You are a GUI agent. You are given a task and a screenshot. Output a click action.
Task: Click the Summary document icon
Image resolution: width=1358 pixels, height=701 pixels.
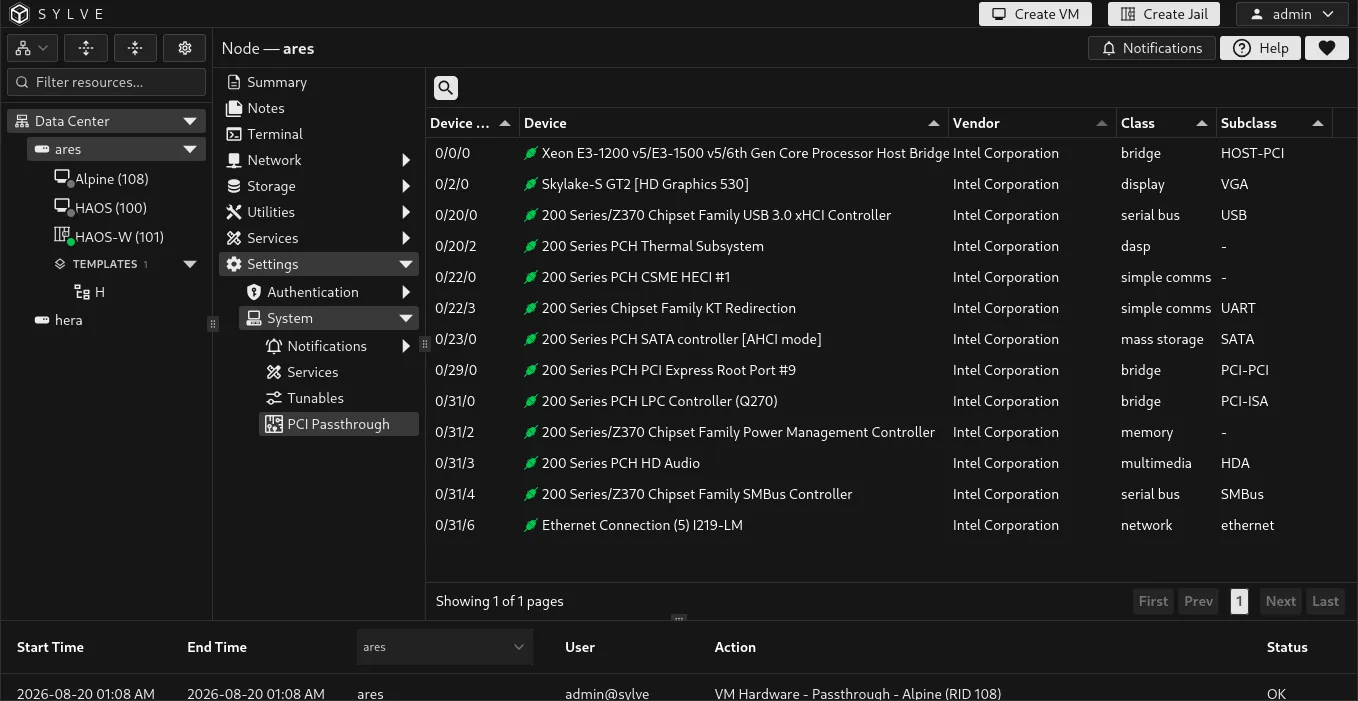pyautogui.click(x=234, y=82)
